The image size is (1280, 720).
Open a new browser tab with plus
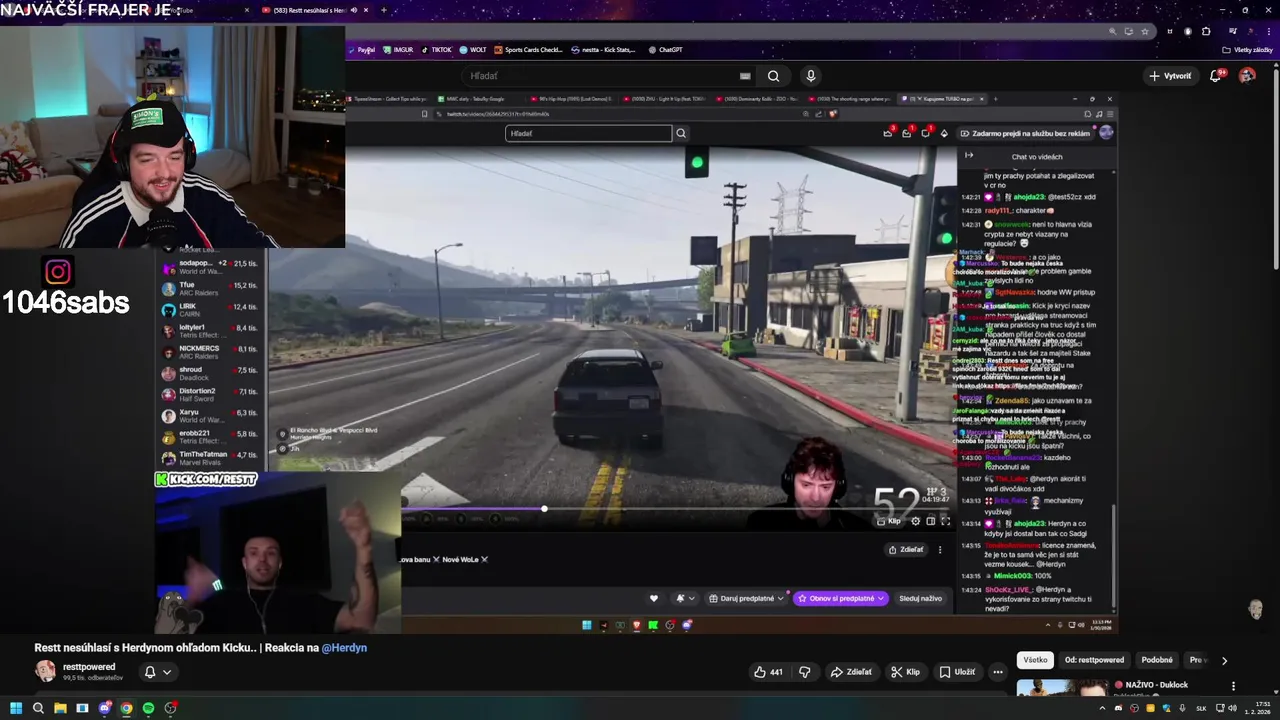384,10
